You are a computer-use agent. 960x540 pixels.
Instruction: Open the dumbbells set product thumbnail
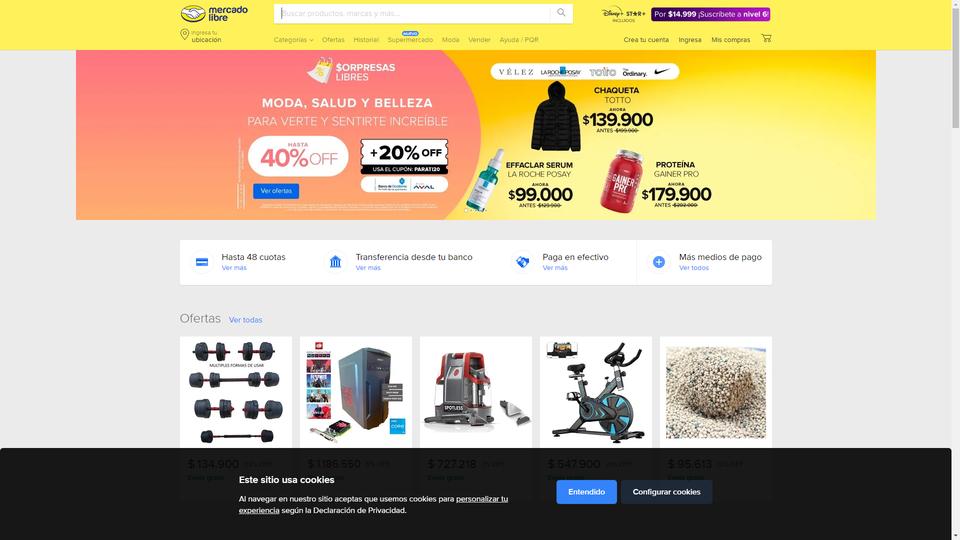tap(236, 392)
